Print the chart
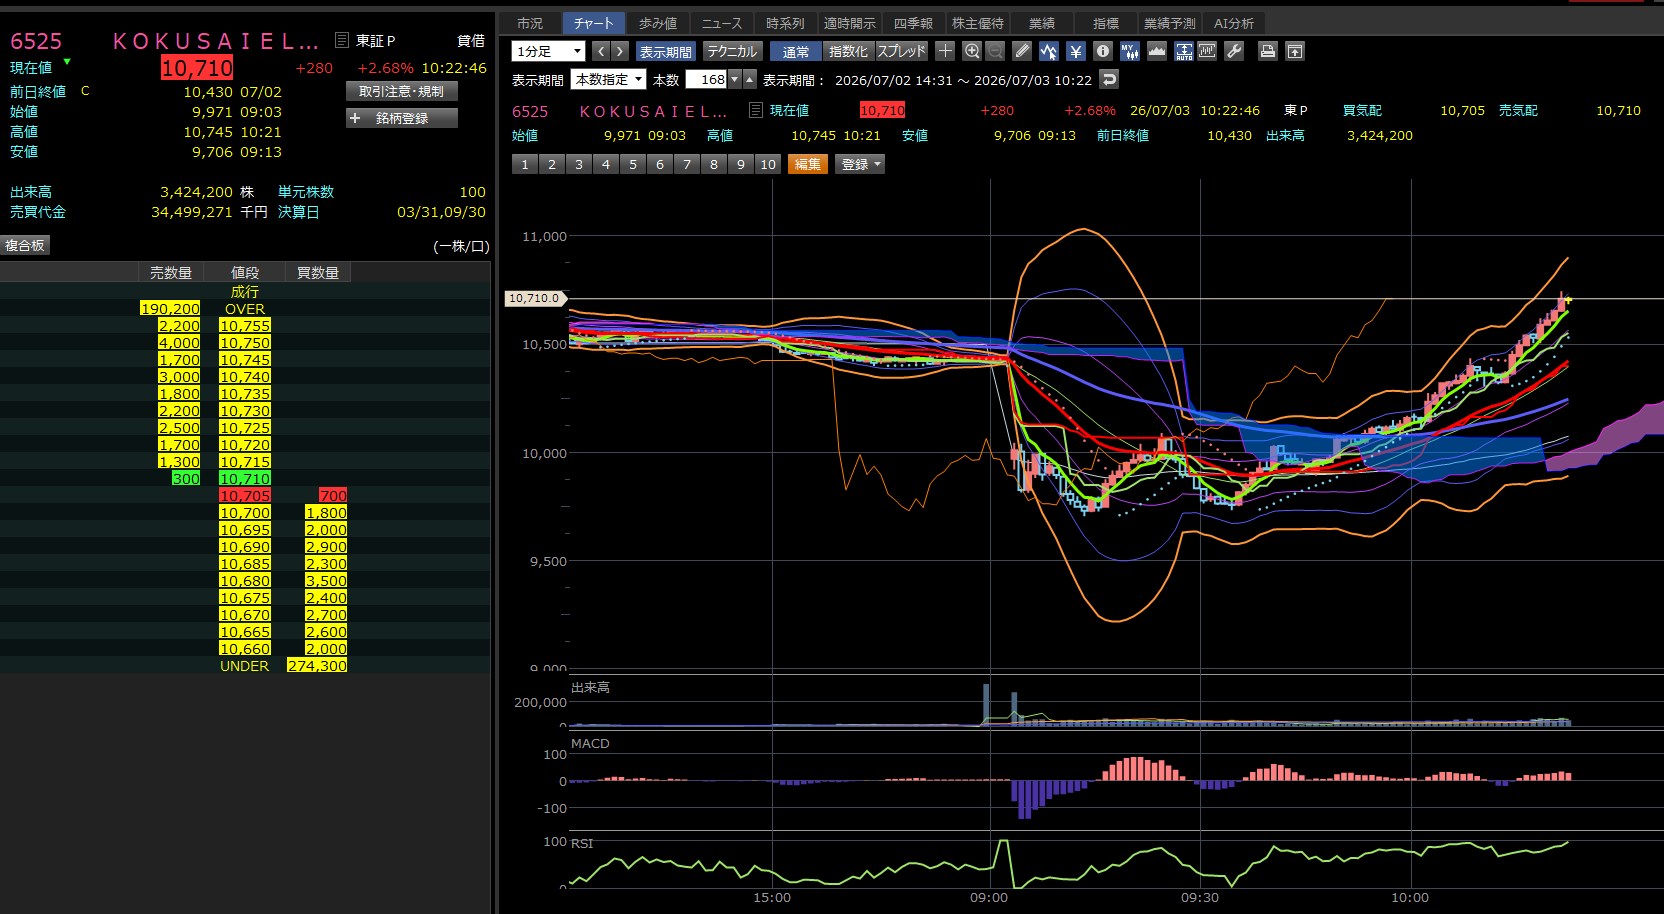The width and height of the screenshot is (1664, 914). [1268, 51]
